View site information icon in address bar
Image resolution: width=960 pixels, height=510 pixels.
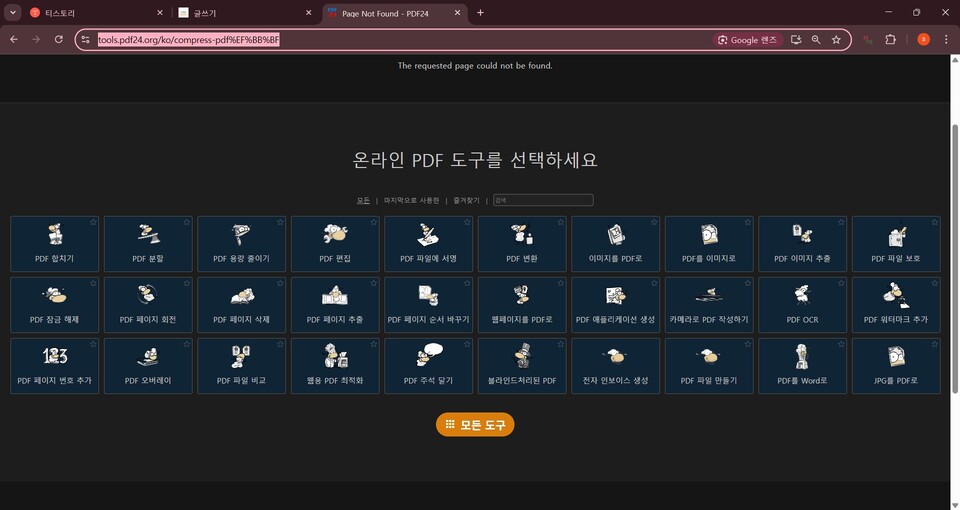click(x=86, y=40)
